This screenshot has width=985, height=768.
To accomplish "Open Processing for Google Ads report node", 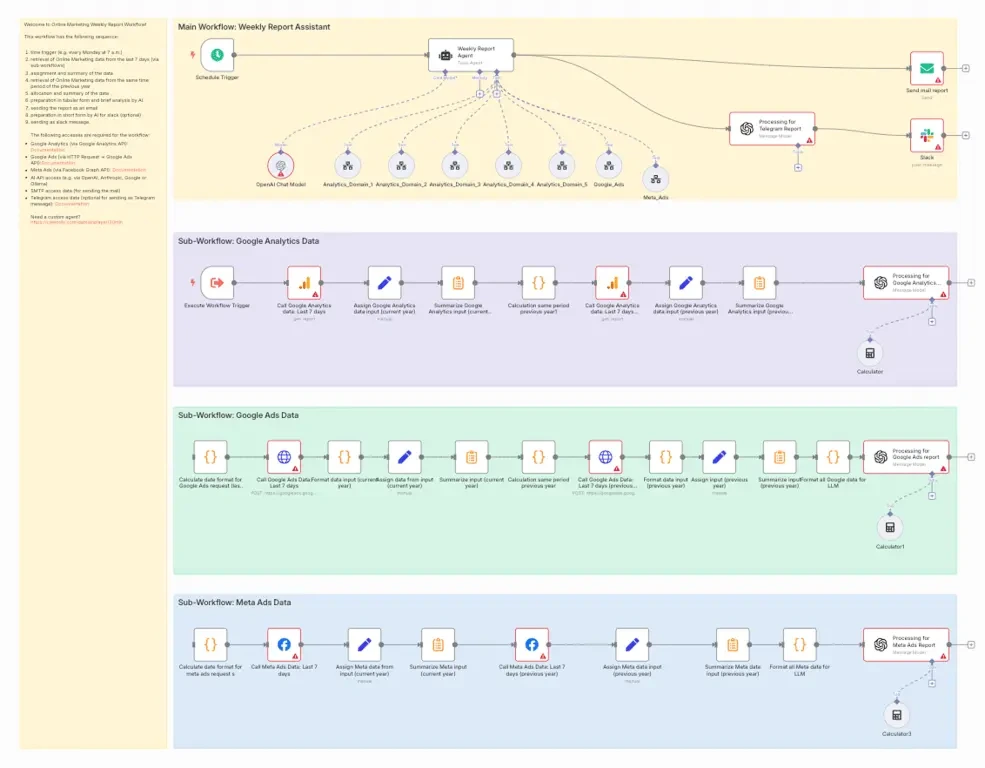I will 906,457.
